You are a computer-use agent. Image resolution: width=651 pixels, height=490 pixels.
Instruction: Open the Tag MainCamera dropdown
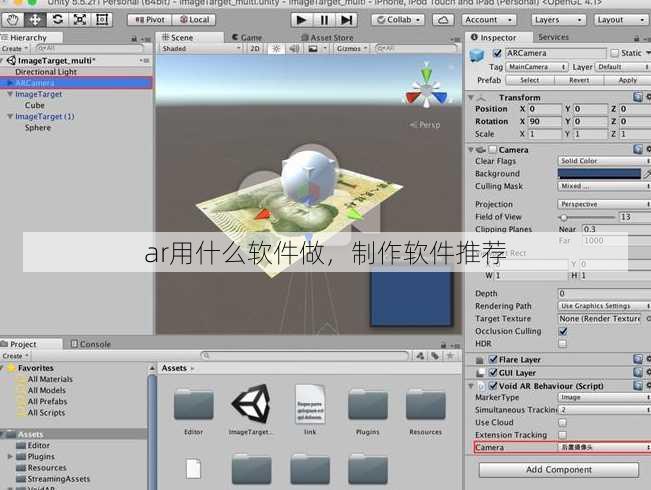(x=536, y=67)
